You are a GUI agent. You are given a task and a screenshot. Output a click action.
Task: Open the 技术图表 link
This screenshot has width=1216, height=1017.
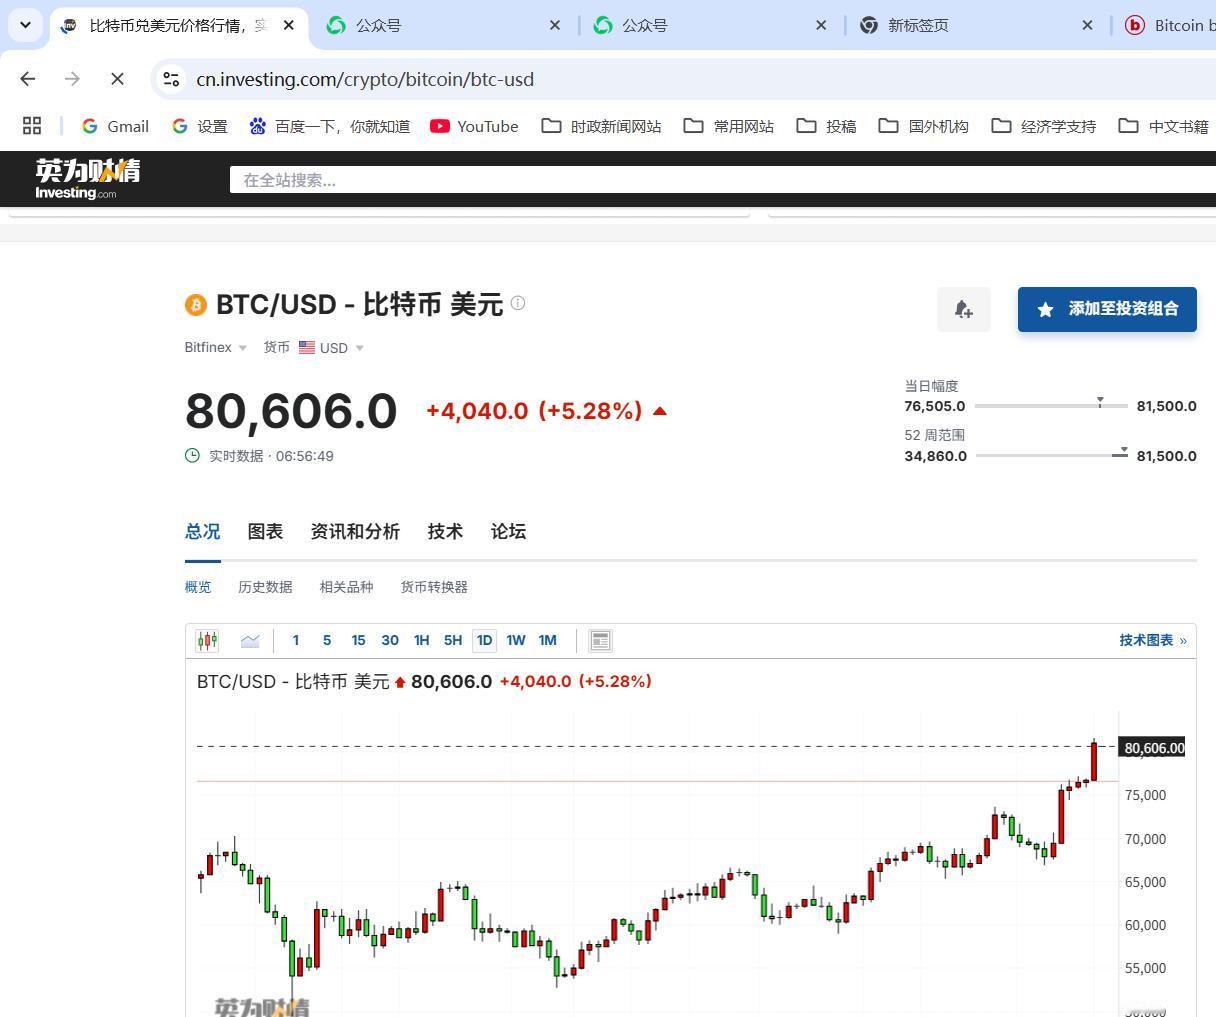tap(1153, 641)
